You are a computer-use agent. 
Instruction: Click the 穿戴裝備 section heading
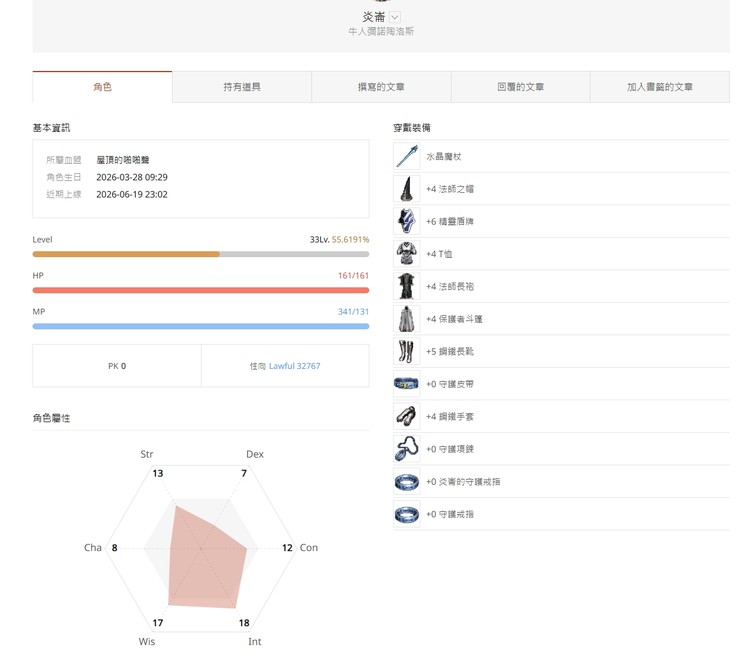pyautogui.click(x=412, y=128)
